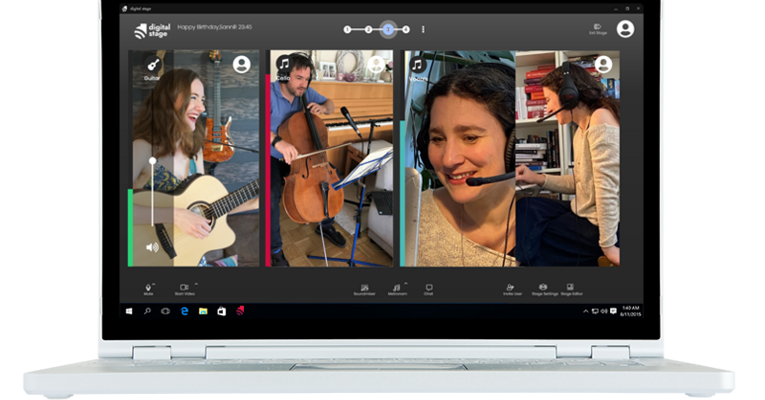Open the cellist's profile avatar
The image size is (765, 400).
pyautogui.click(x=376, y=64)
